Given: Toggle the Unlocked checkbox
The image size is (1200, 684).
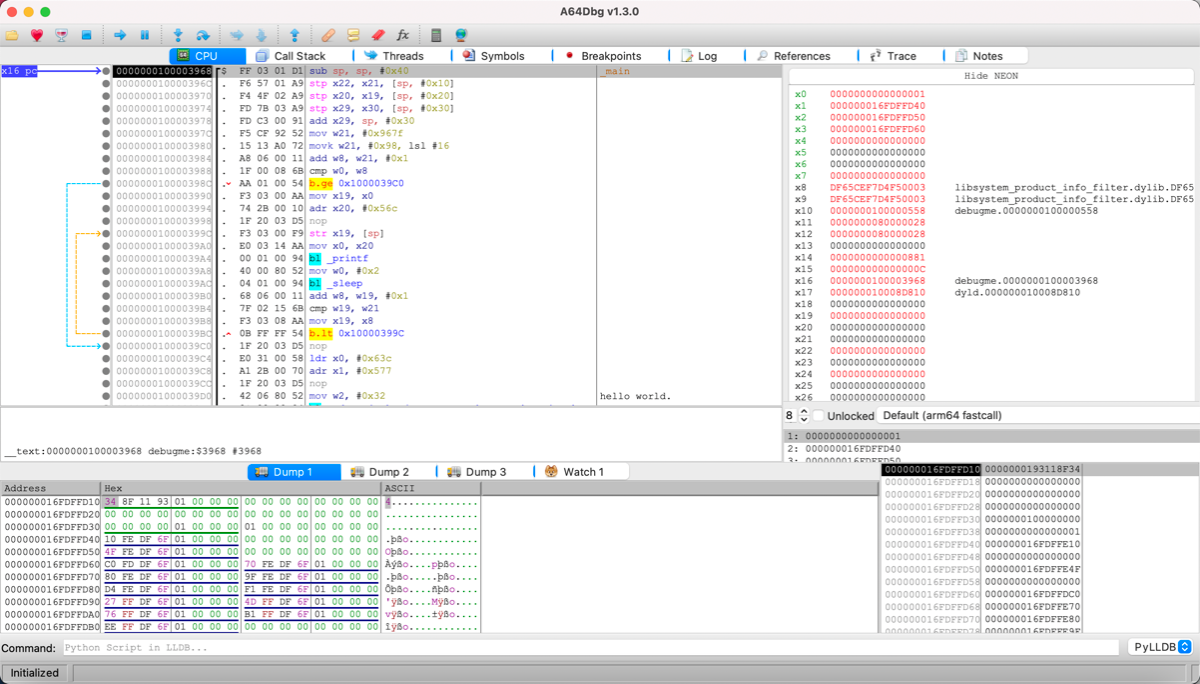Looking at the screenshot, I should pyautogui.click(x=818, y=415).
